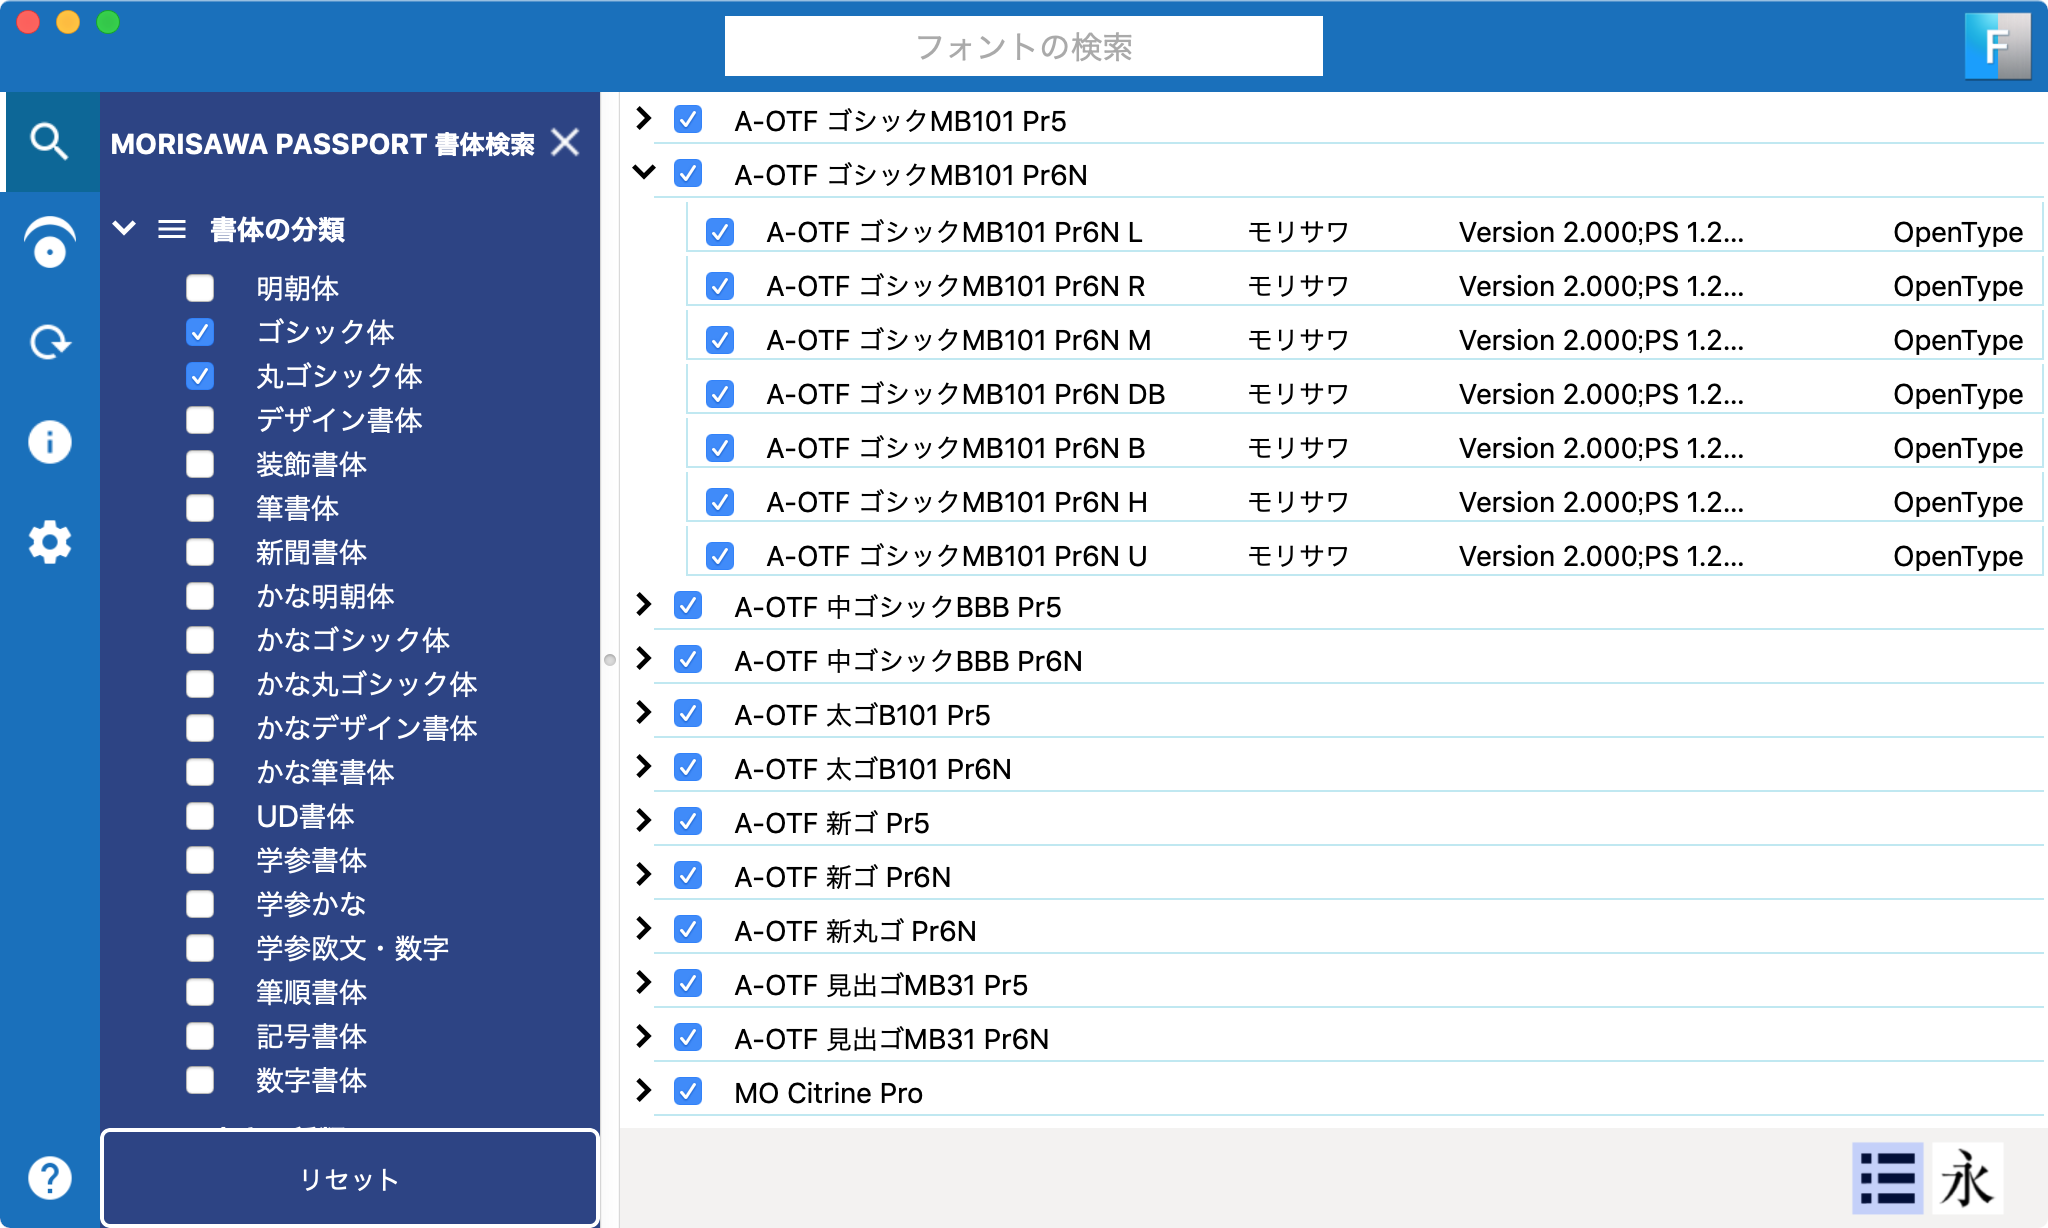Click the 書体の分類 heading
Viewport: 2048px width, 1228px height.
pyautogui.click(x=277, y=230)
